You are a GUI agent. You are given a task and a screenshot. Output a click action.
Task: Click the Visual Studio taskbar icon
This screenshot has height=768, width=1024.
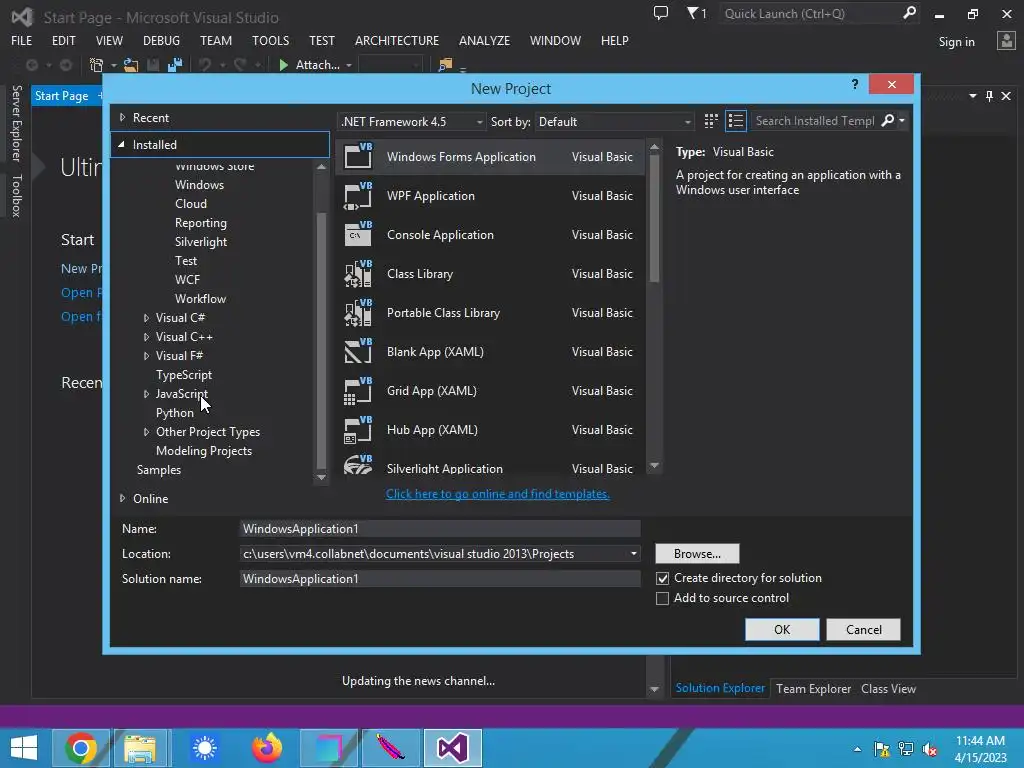pos(453,748)
